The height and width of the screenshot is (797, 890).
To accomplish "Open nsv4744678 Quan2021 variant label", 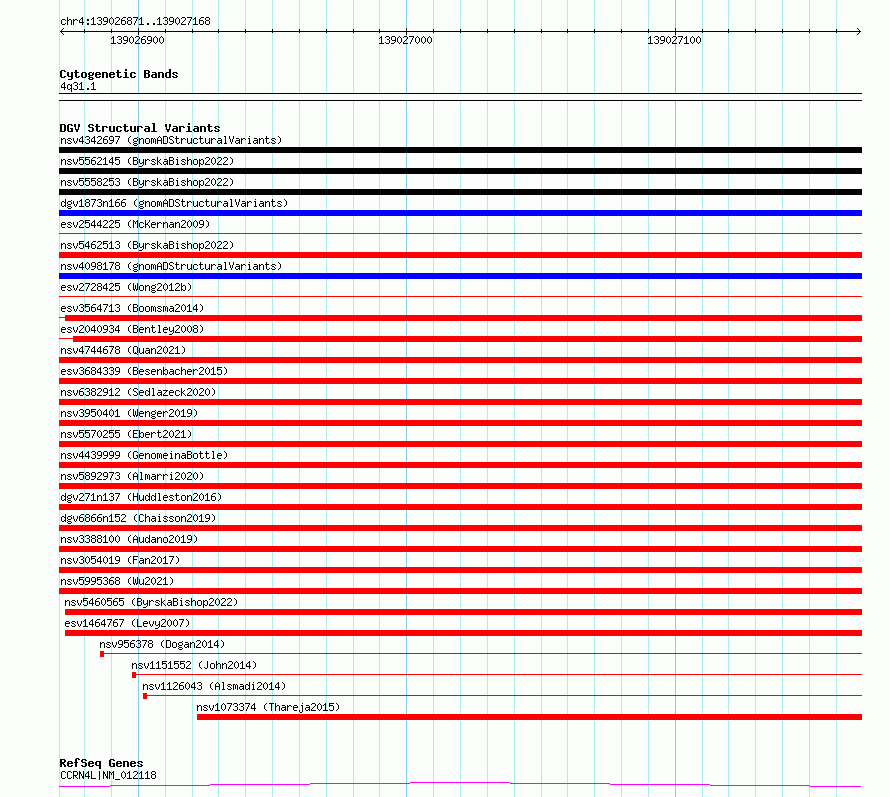I will tap(123, 350).
